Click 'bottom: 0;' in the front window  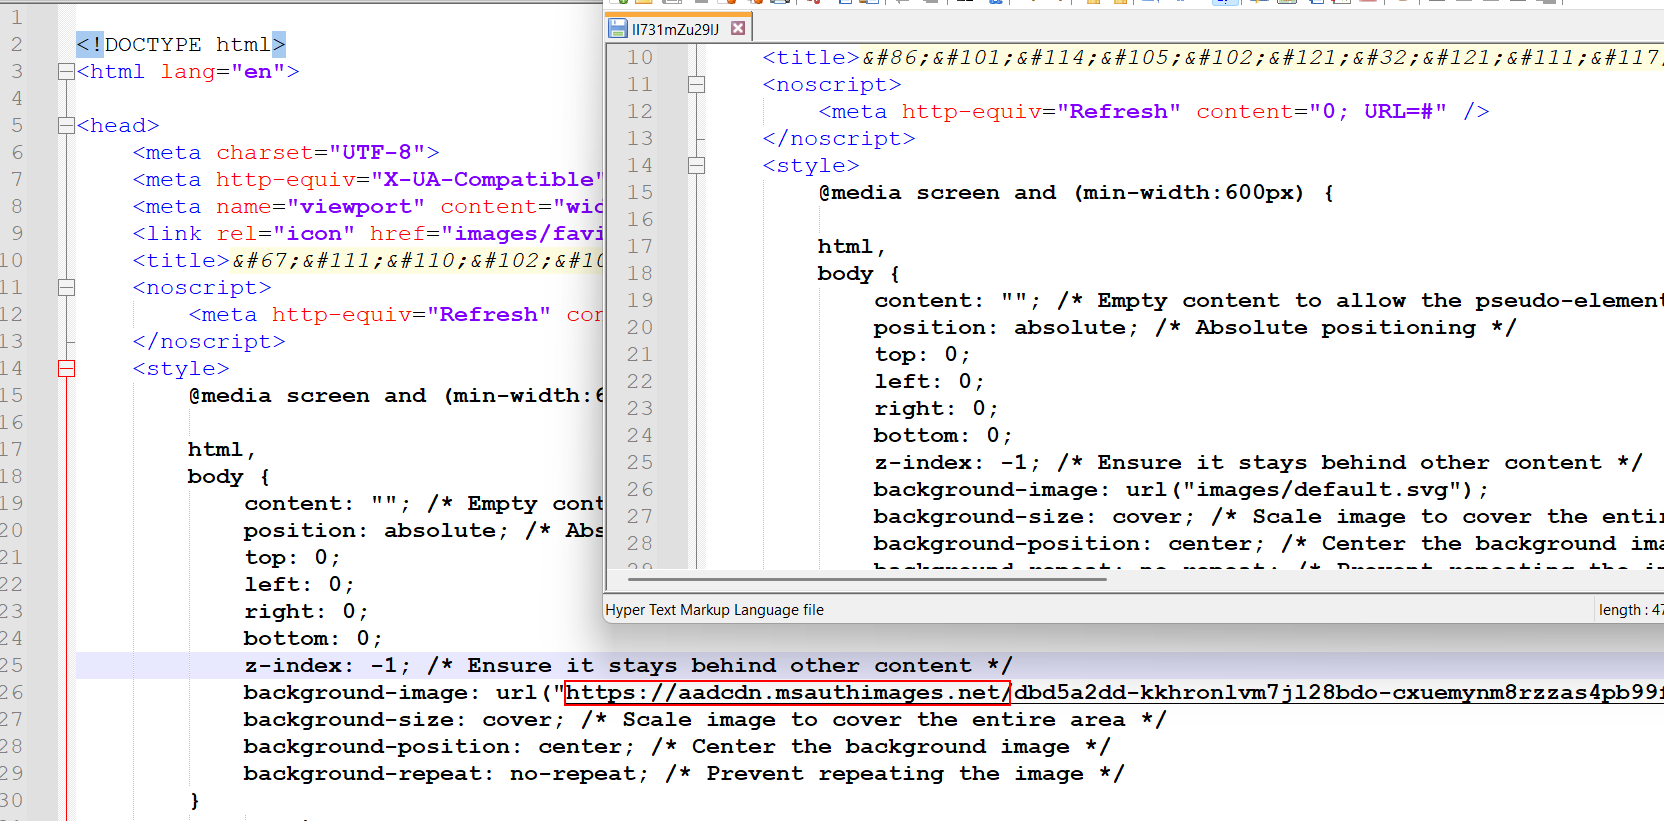coord(943,436)
